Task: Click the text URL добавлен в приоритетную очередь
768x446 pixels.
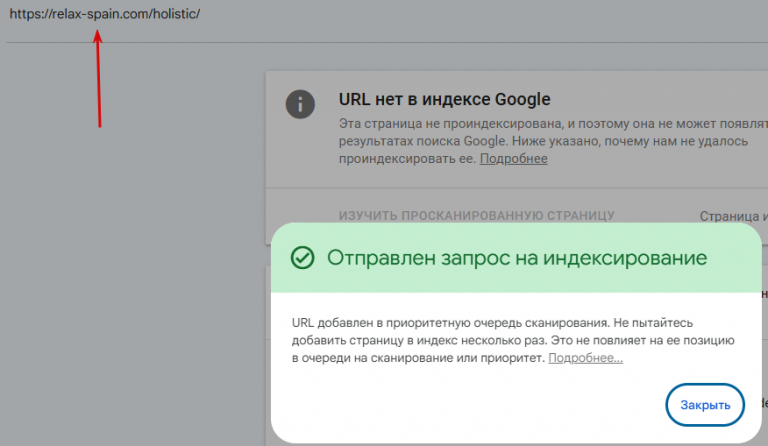Action: point(407,323)
